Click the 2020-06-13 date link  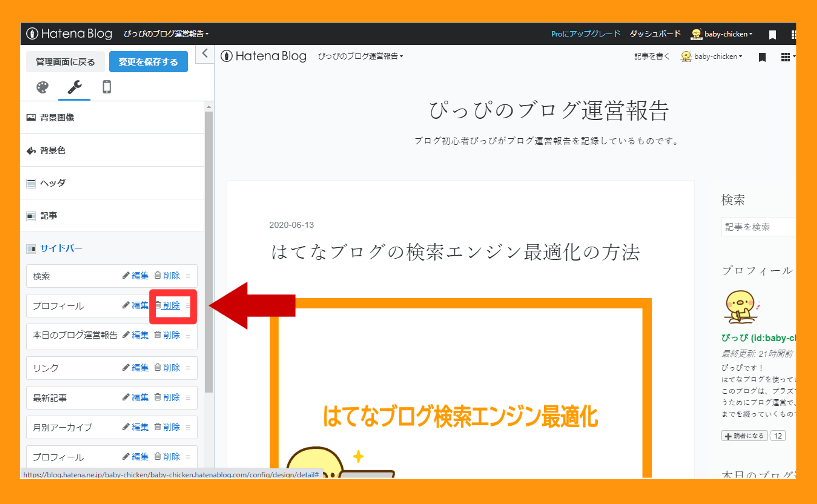[x=291, y=225]
